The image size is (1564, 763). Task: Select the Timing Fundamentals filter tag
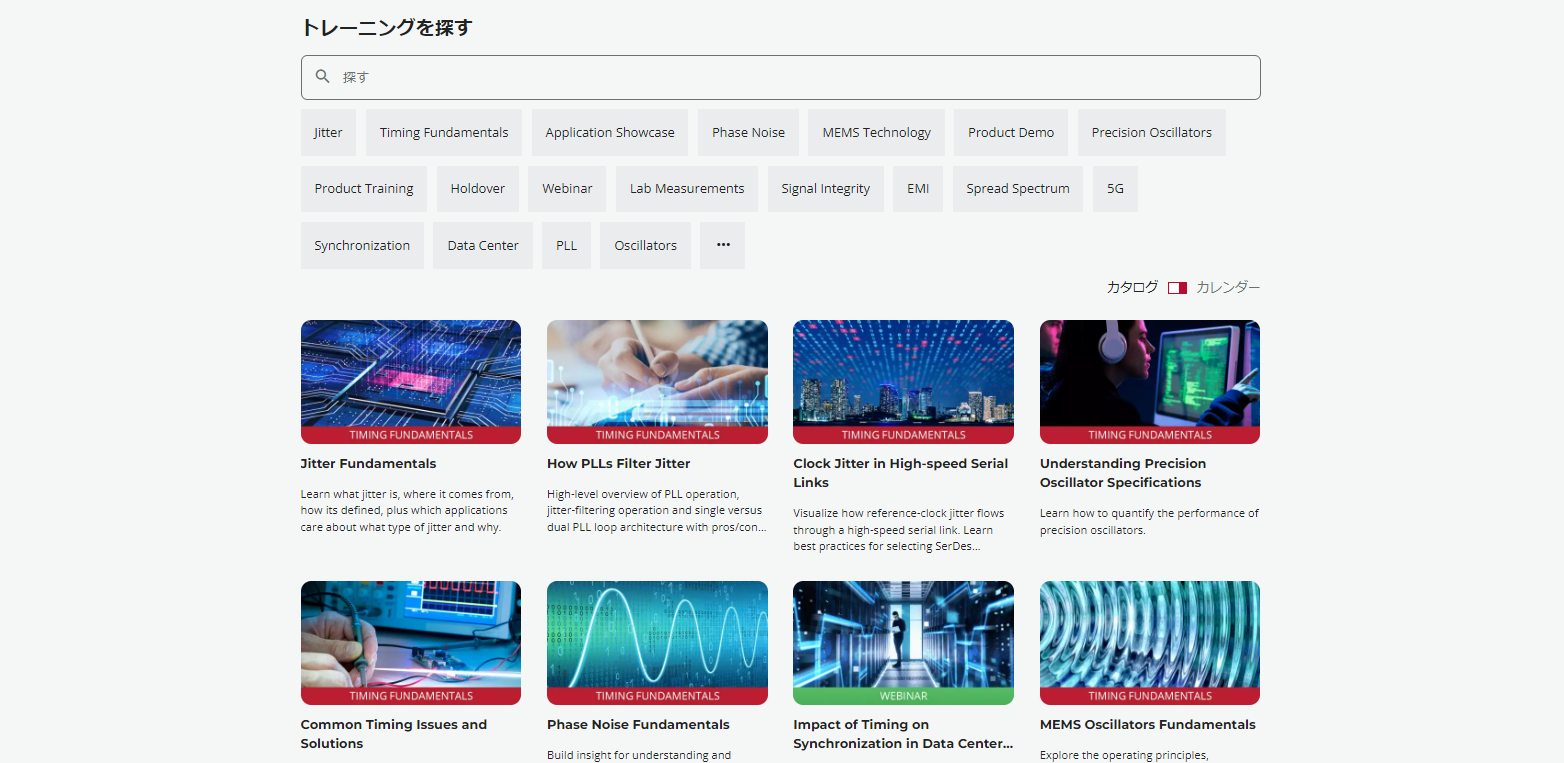click(443, 133)
